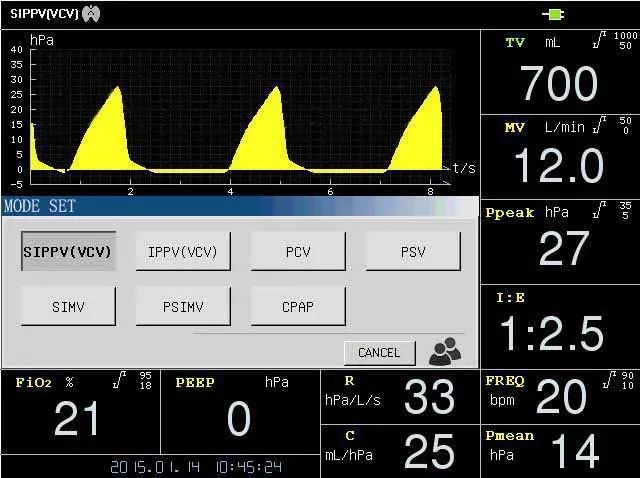This screenshot has width=640, height=478.
Task: Click the alarm limit icon in the Ppeak tile
Action: tap(598, 211)
